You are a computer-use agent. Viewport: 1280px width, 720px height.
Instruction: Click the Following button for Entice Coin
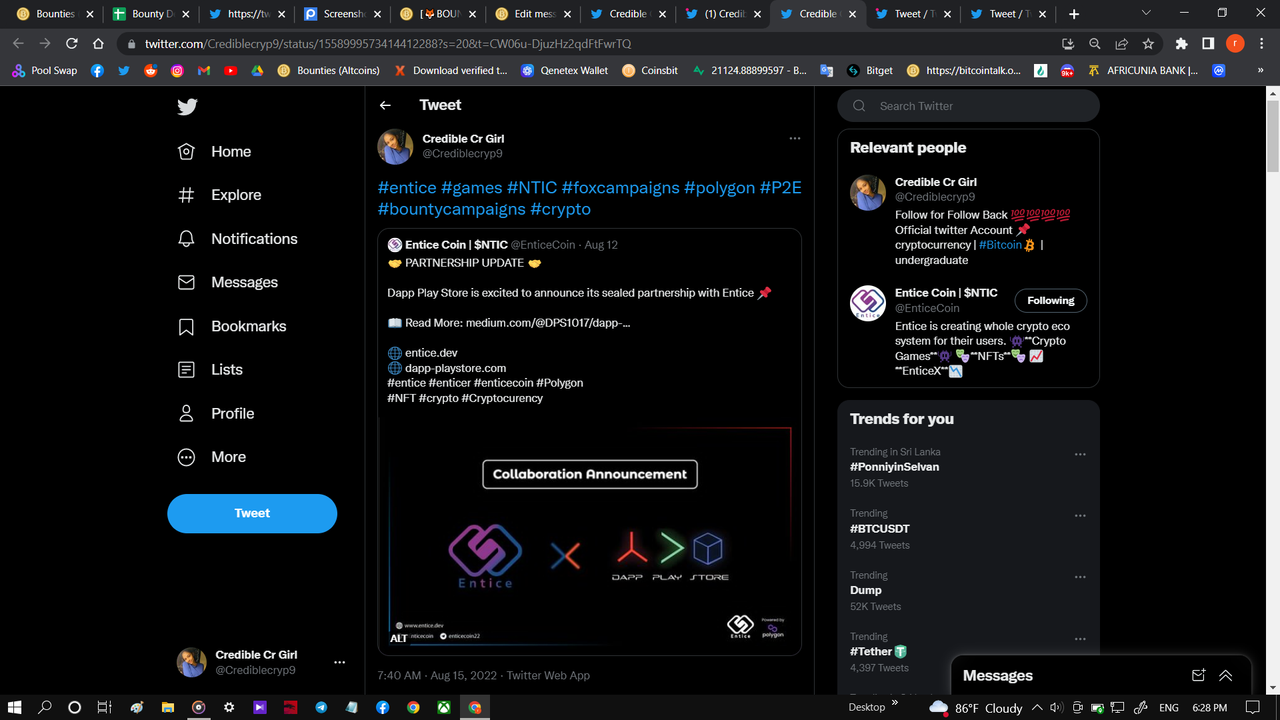point(1050,300)
